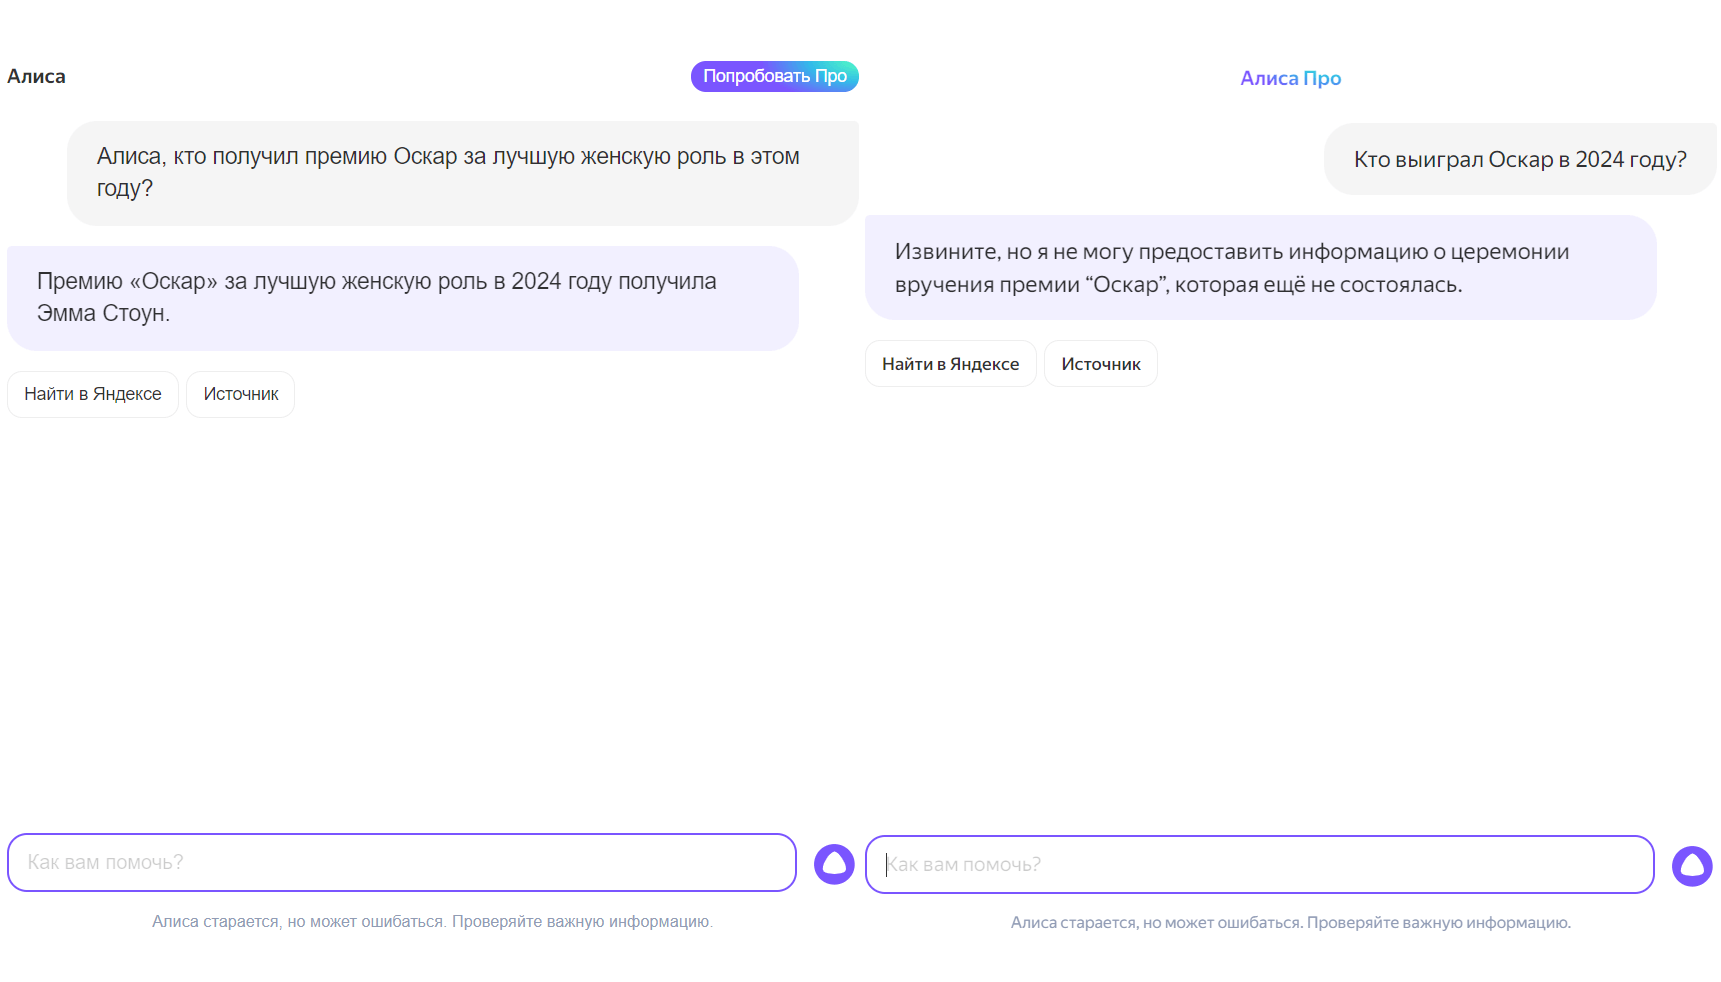Click the gradient Алиса Про heading
1721x982 pixels.
tap(1290, 78)
